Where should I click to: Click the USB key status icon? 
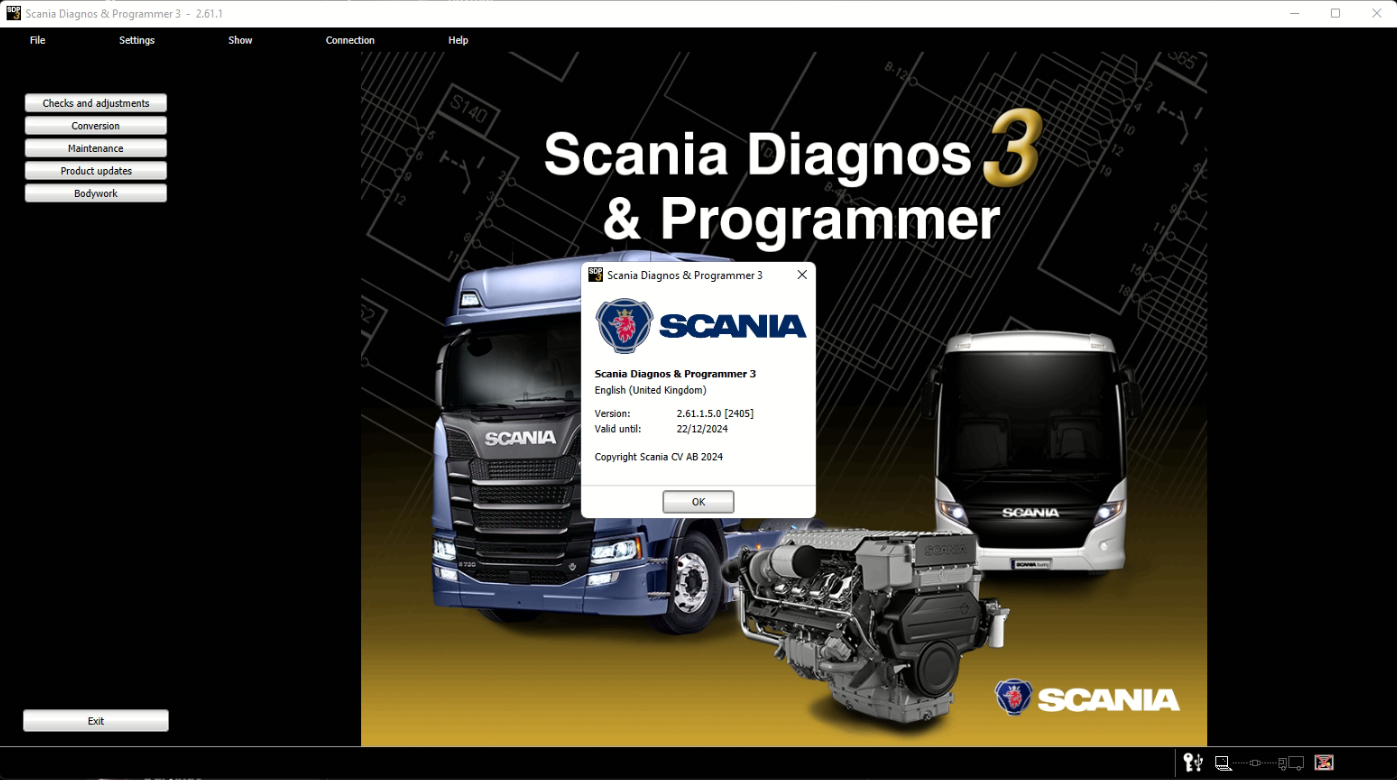[1193, 763]
